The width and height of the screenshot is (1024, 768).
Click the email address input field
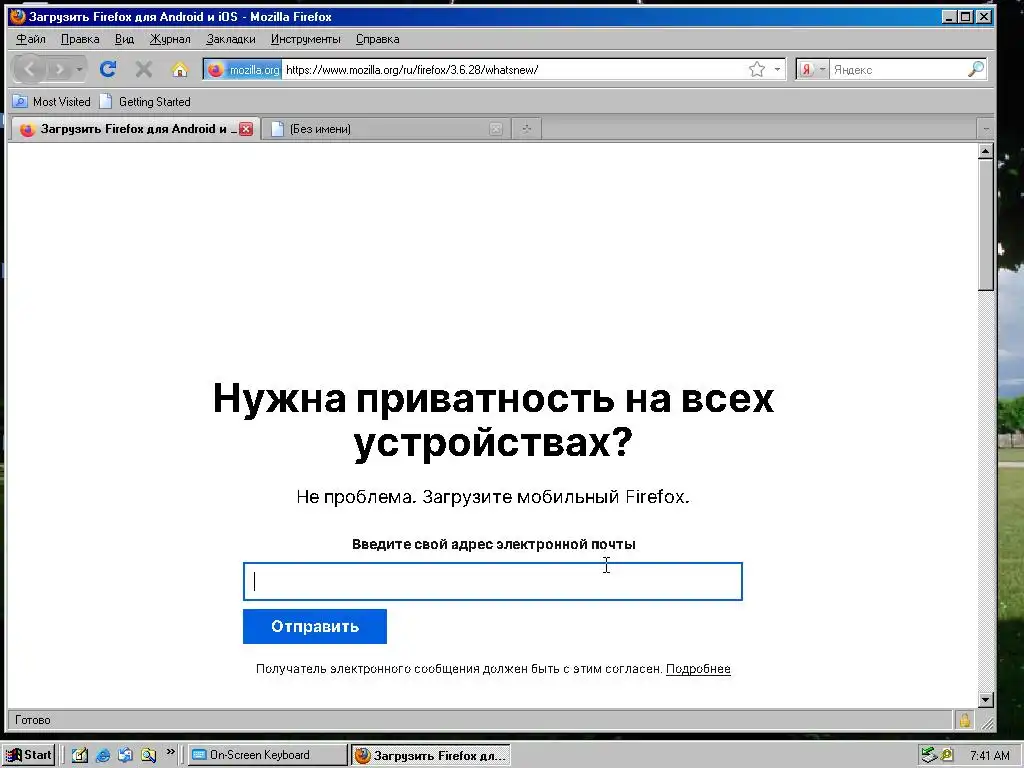click(492, 581)
